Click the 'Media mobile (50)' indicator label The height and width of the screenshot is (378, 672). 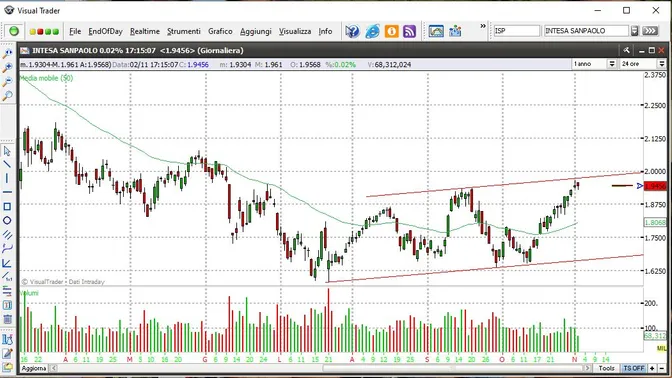[47, 78]
